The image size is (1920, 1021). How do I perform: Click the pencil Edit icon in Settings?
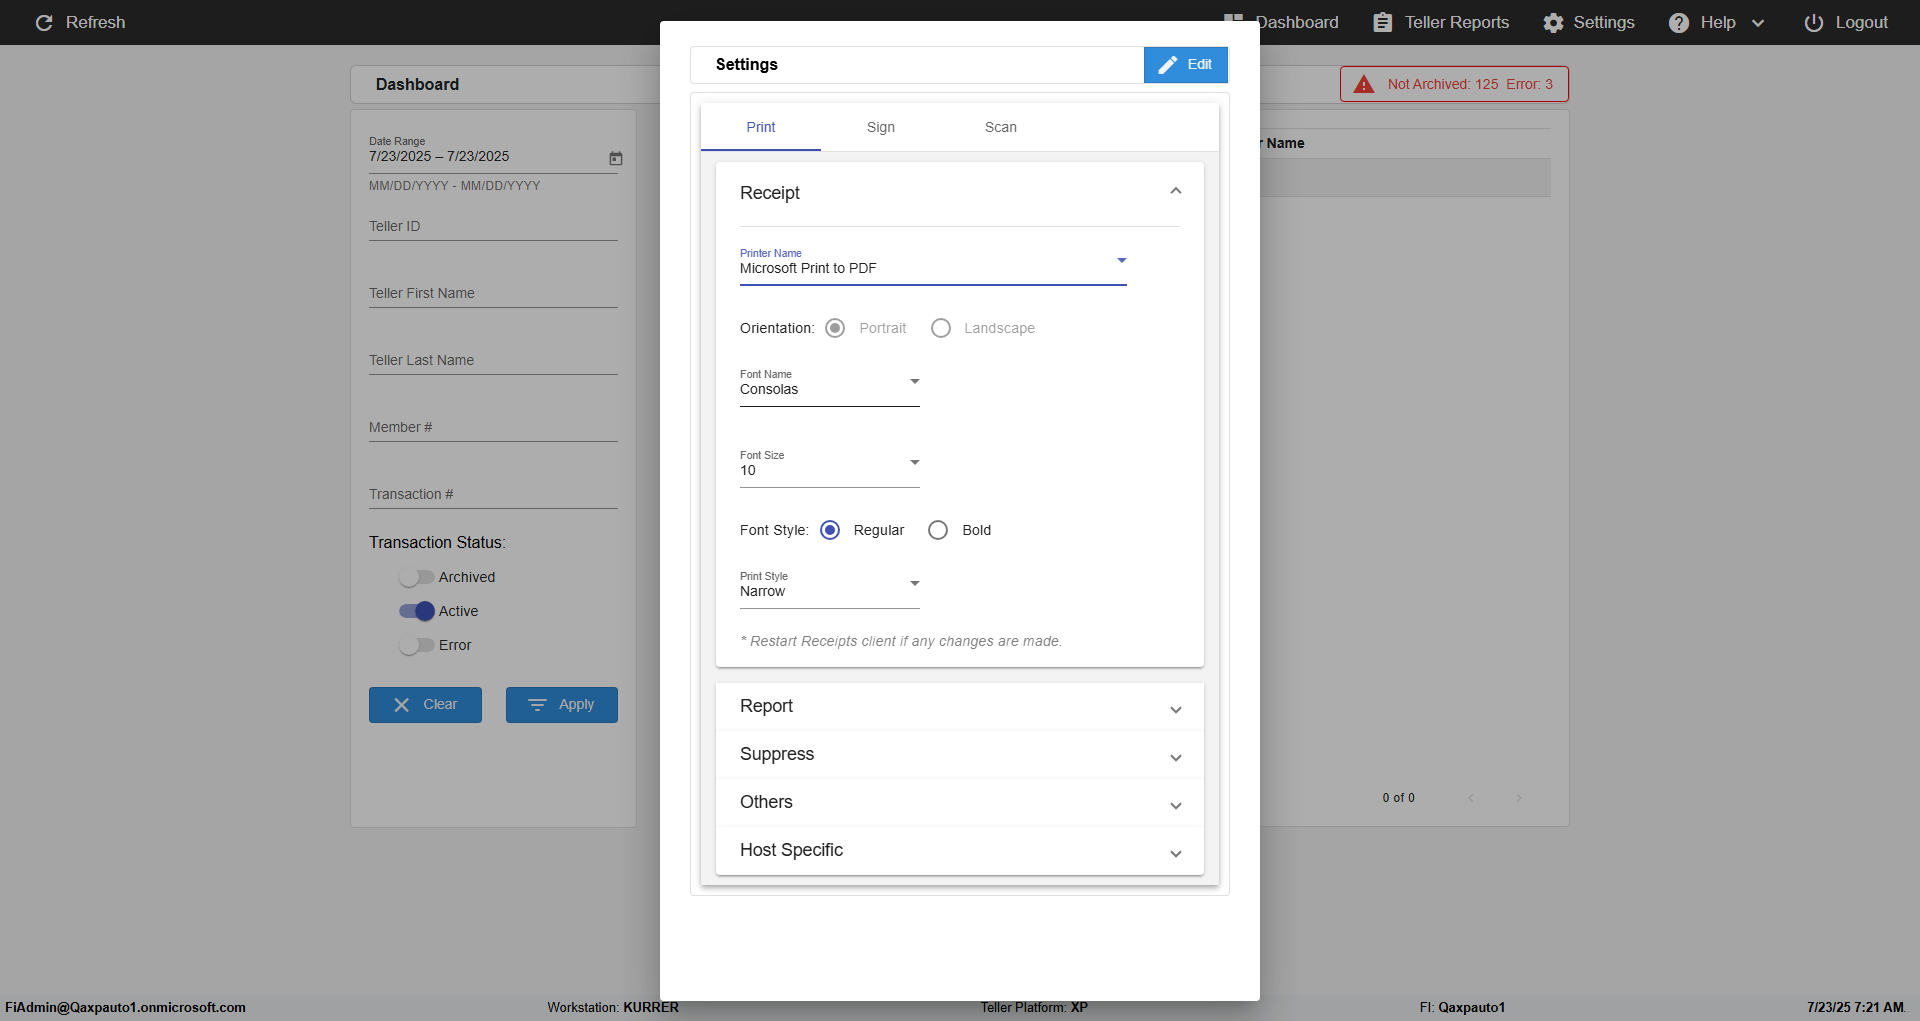(1167, 65)
